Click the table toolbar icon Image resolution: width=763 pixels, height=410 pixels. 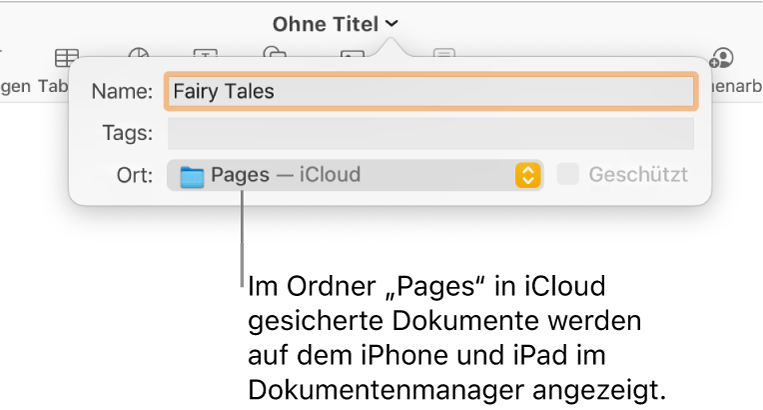[67, 57]
